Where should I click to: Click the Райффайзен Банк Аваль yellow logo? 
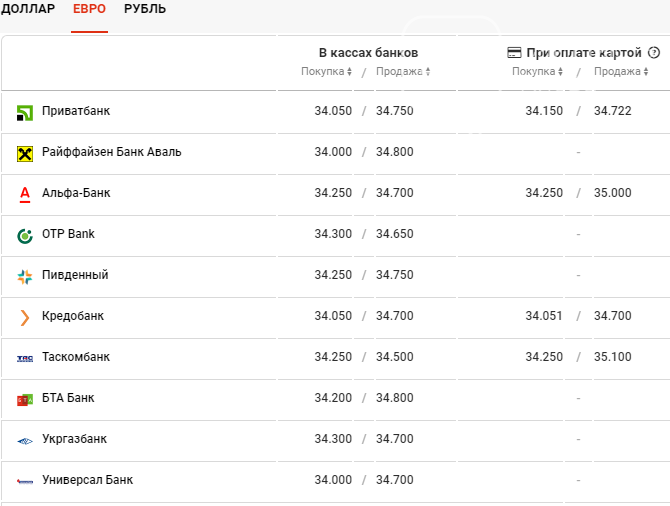(x=25, y=154)
